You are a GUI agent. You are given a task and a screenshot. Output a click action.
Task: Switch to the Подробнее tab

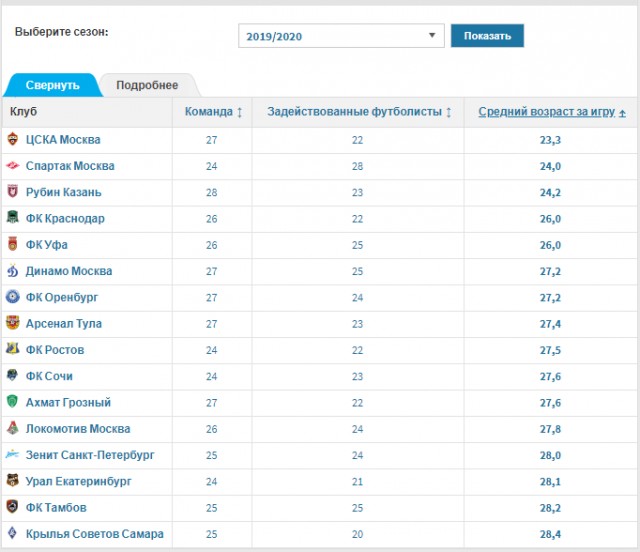coord(147,85)
